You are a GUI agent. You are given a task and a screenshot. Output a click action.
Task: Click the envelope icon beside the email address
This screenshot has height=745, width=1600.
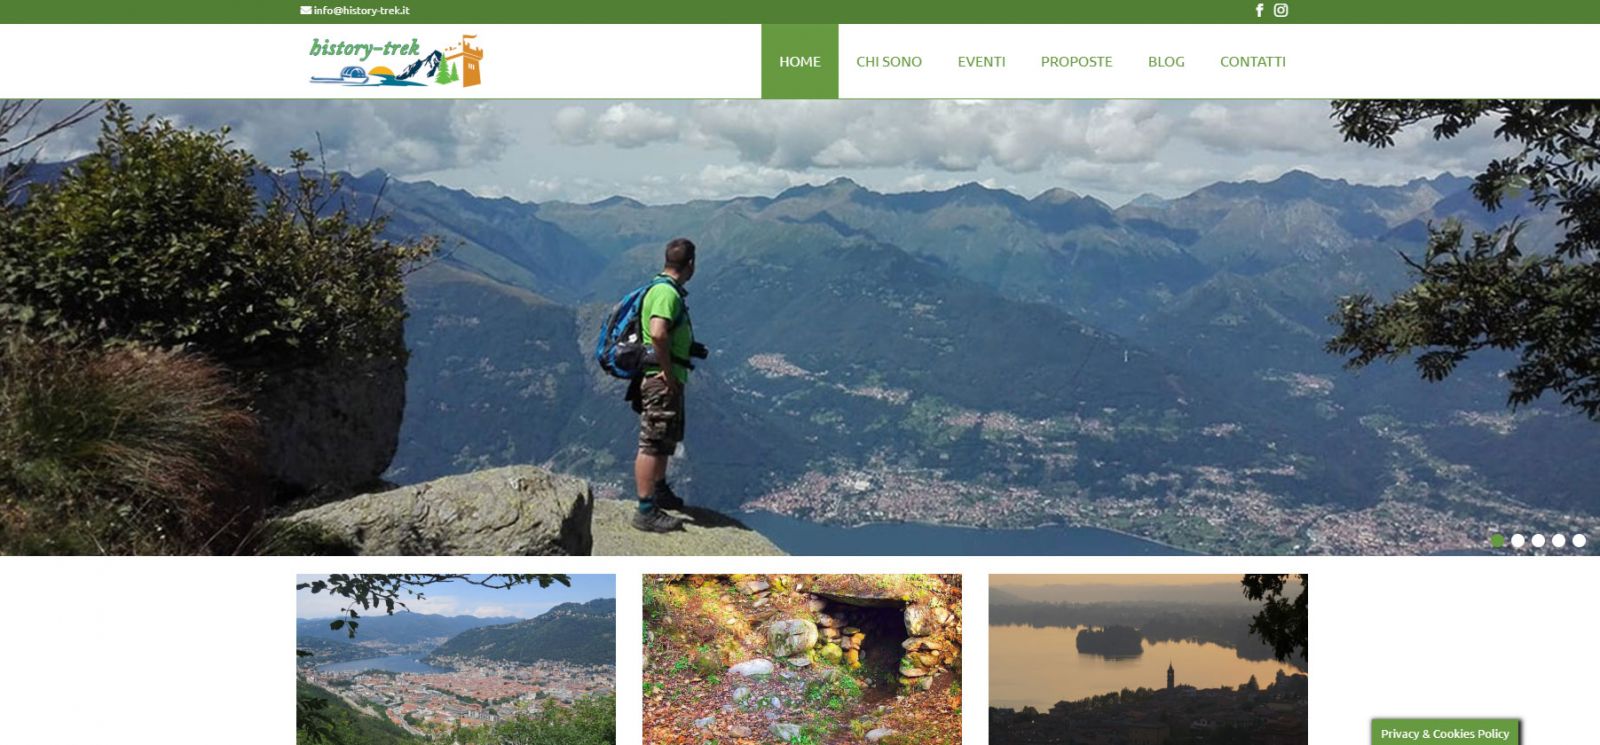pyautogui.click(x=306, y=10)
